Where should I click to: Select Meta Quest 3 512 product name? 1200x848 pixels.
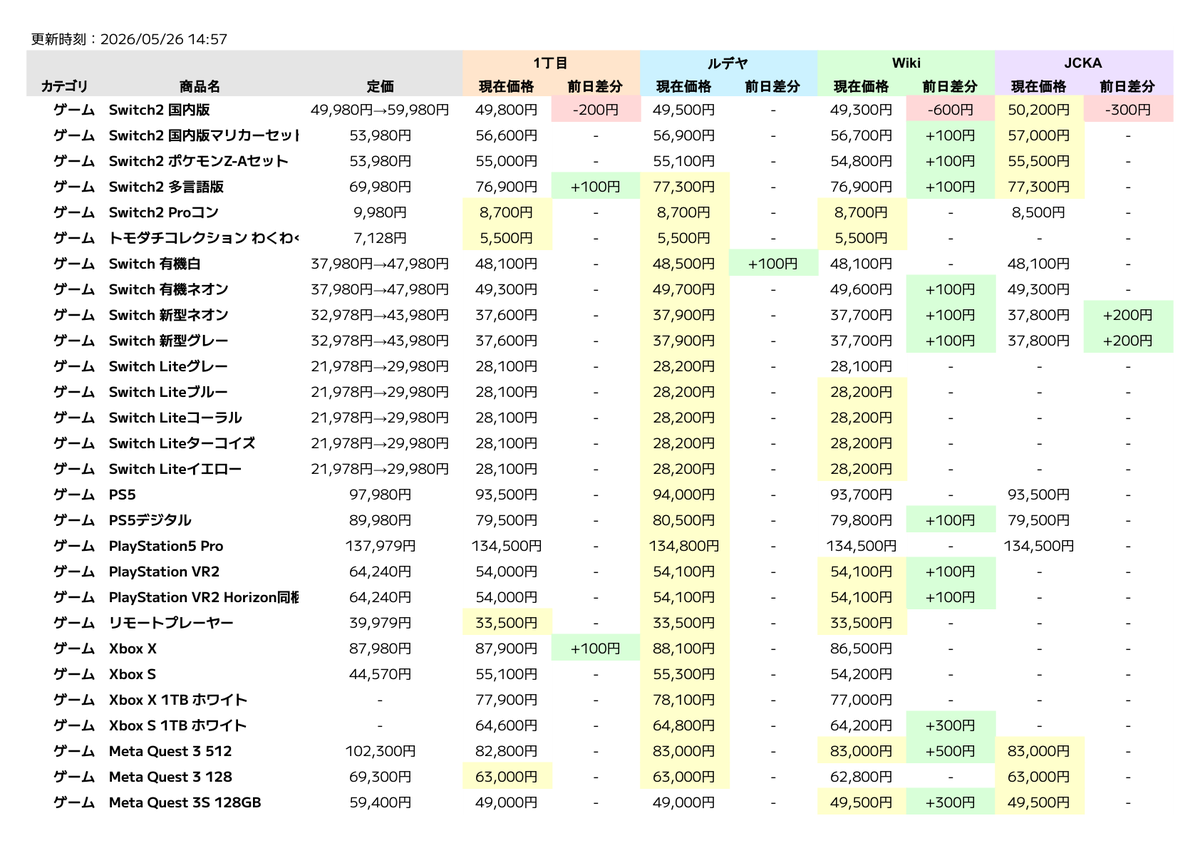tap(170, 751)
